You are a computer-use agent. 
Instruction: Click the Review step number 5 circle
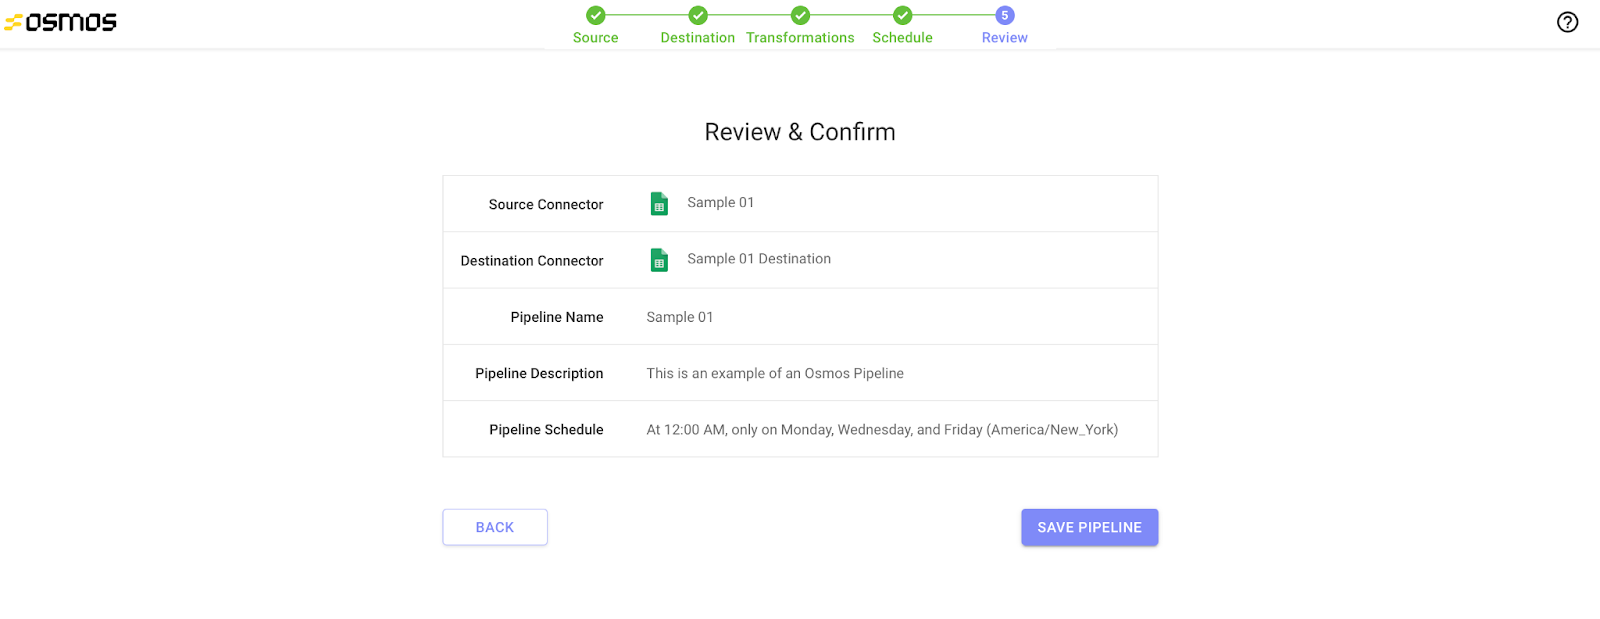[1004, 15]
